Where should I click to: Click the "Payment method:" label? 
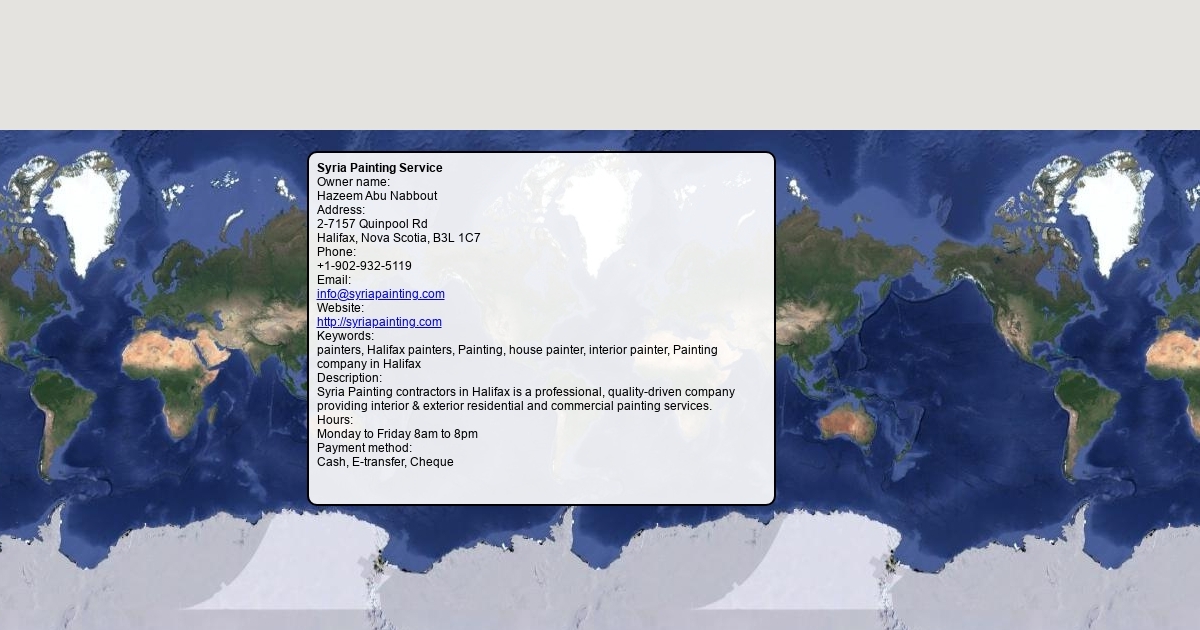[x=364, y=448]
